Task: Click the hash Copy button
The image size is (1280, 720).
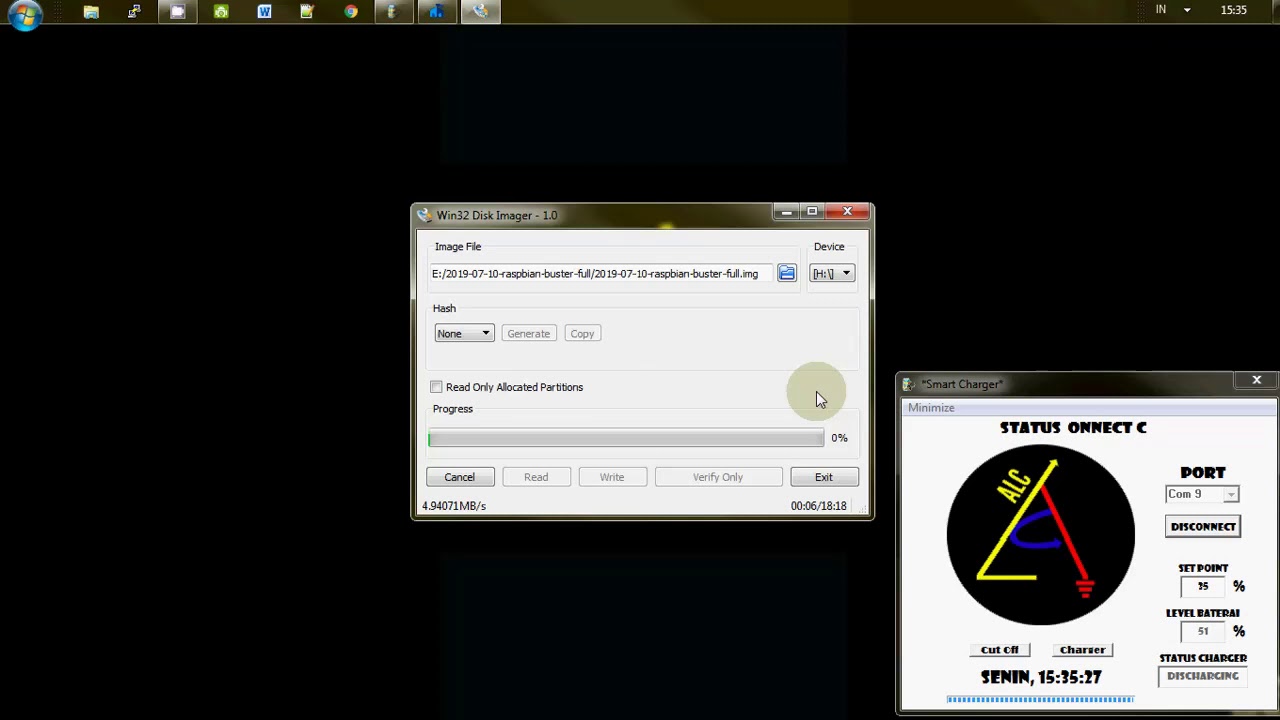Action: coord(582,333)
